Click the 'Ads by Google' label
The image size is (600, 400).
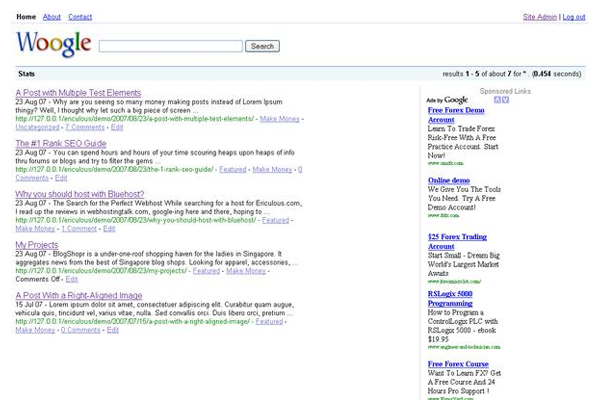pos(447,100)
